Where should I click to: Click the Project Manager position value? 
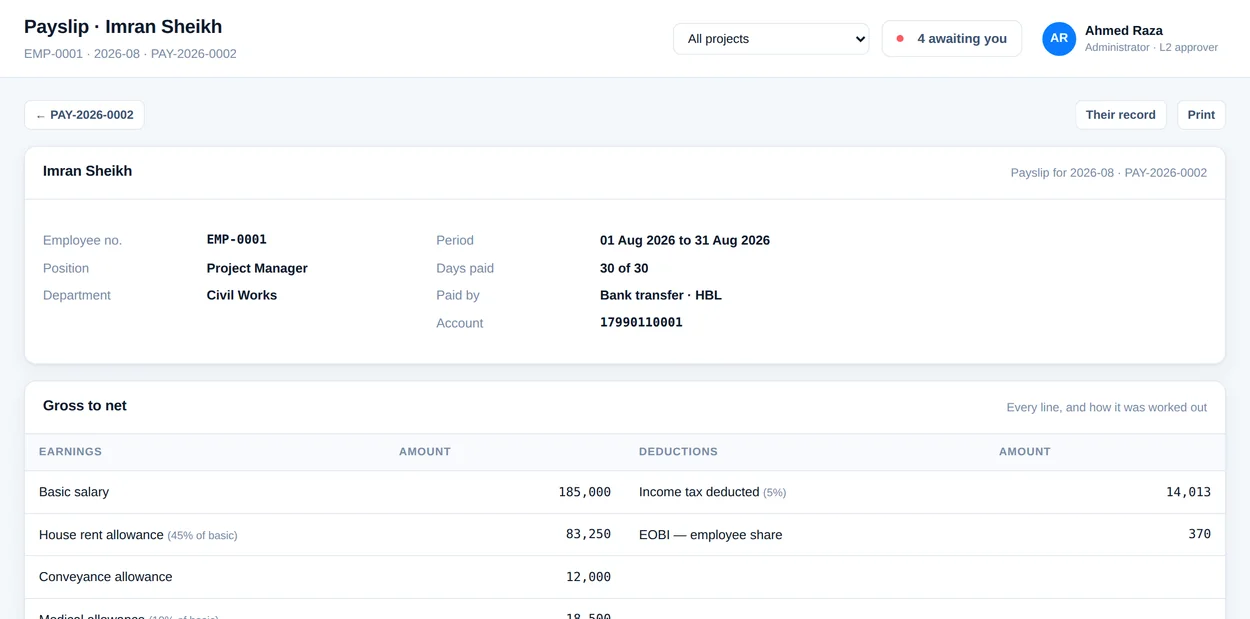pos(257,268)
